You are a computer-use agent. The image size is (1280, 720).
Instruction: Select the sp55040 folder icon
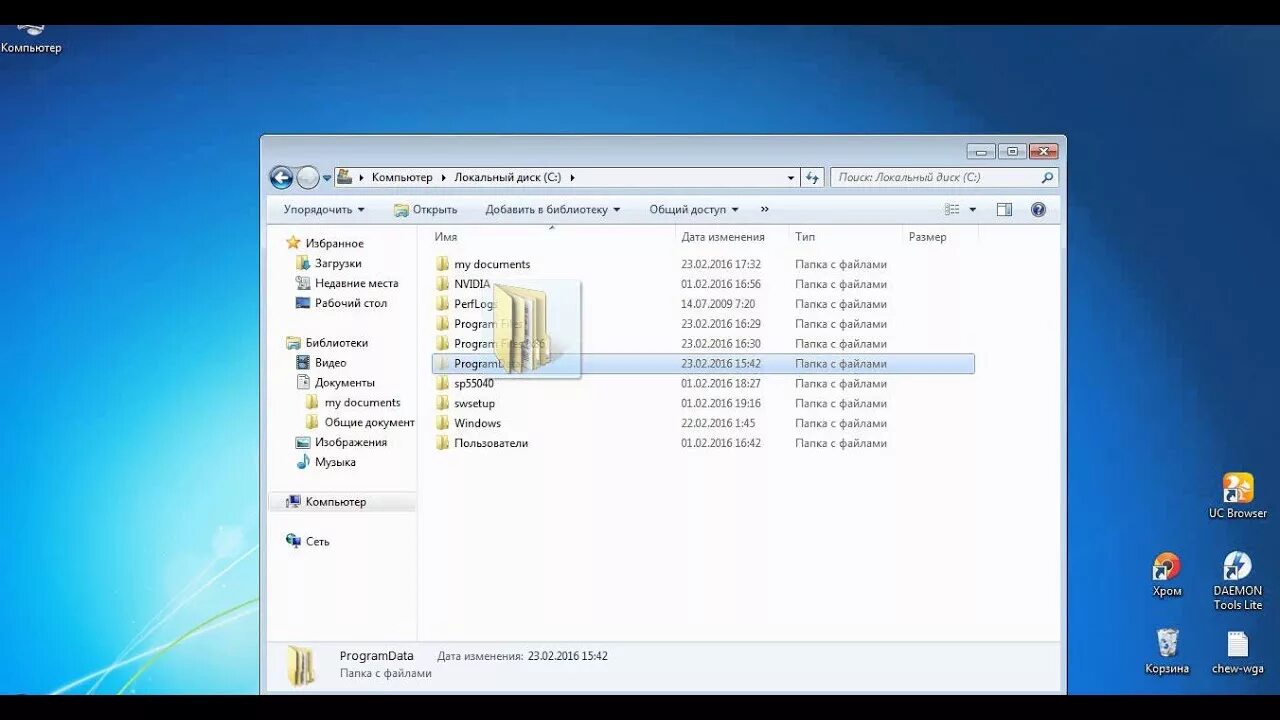pyautogui.click(x=443, y=383)
